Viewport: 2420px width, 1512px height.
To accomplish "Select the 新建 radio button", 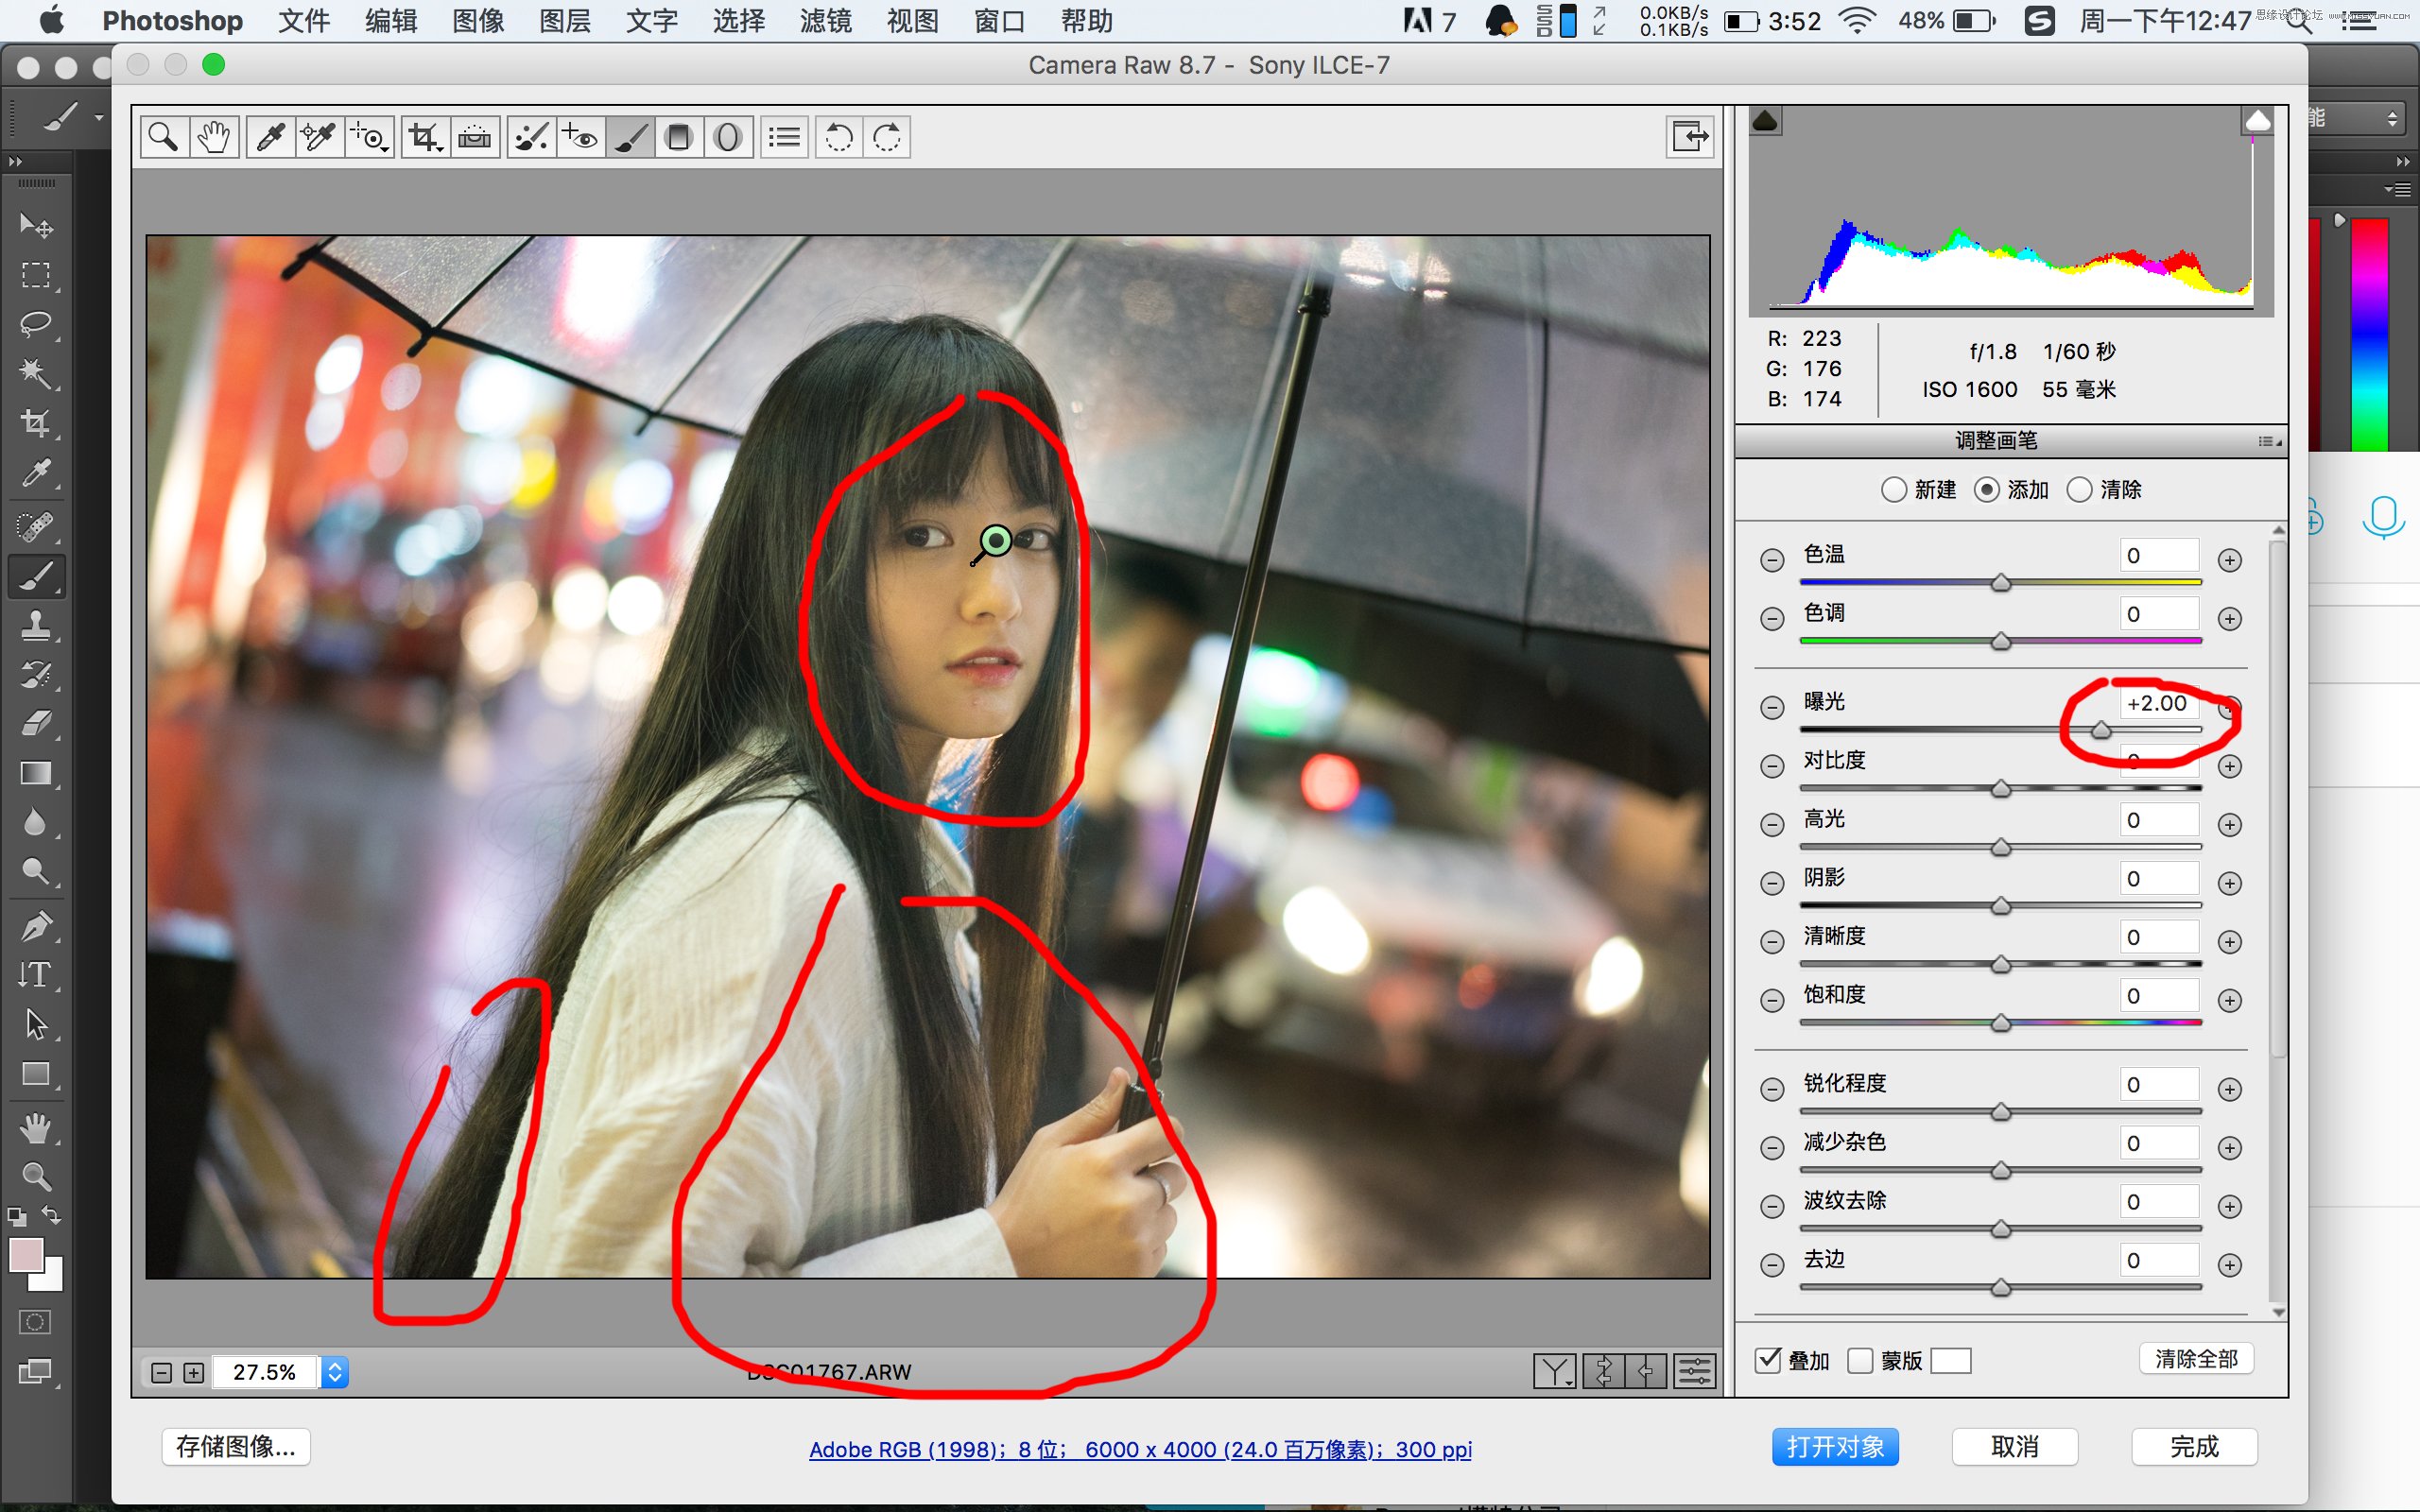I will pos(1894,490).
